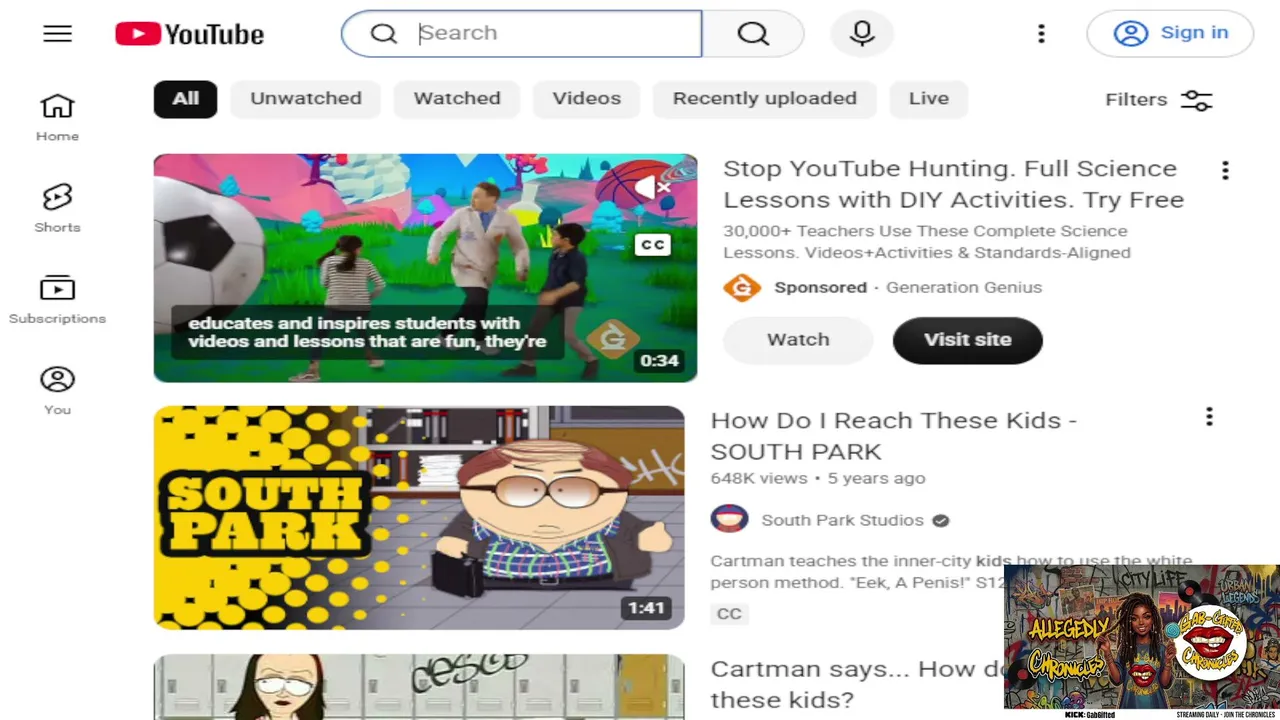
Task: Select the Watched filter chip
Action: point(457,98)
